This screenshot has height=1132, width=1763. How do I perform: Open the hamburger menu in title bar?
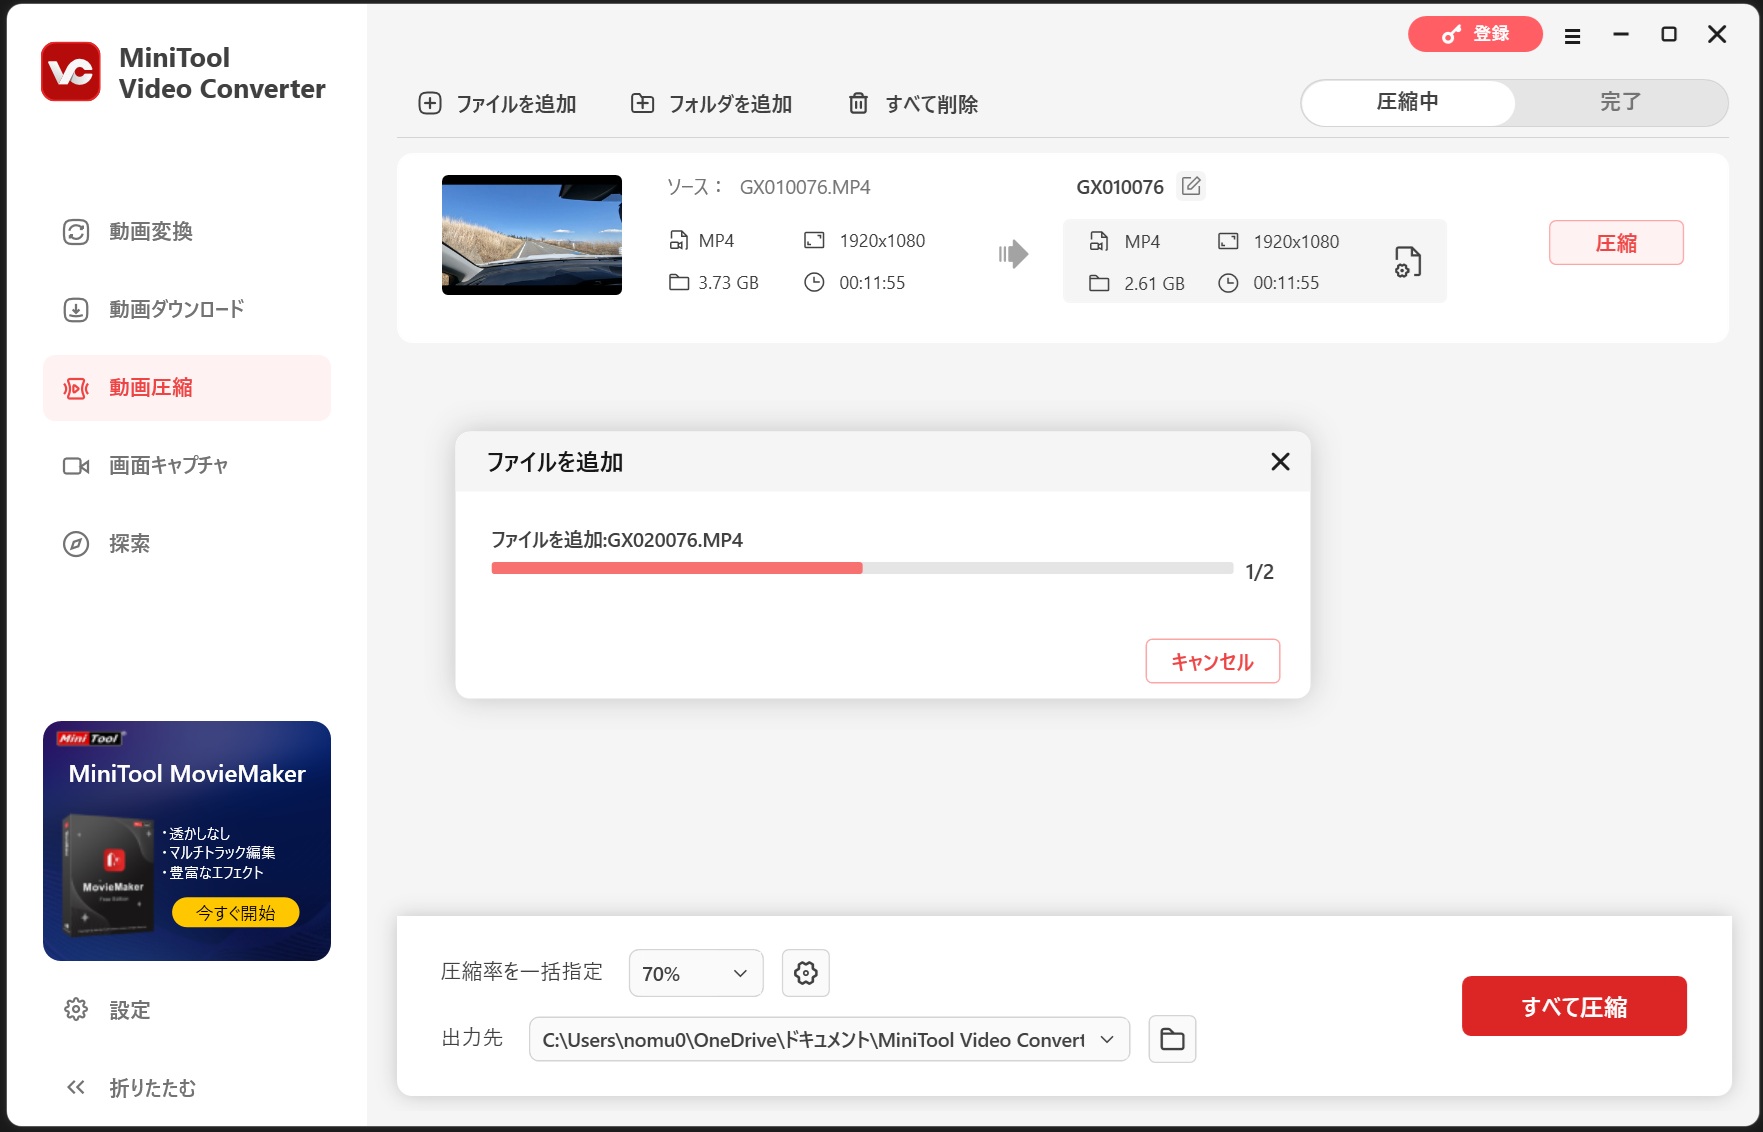(1572, 36)
